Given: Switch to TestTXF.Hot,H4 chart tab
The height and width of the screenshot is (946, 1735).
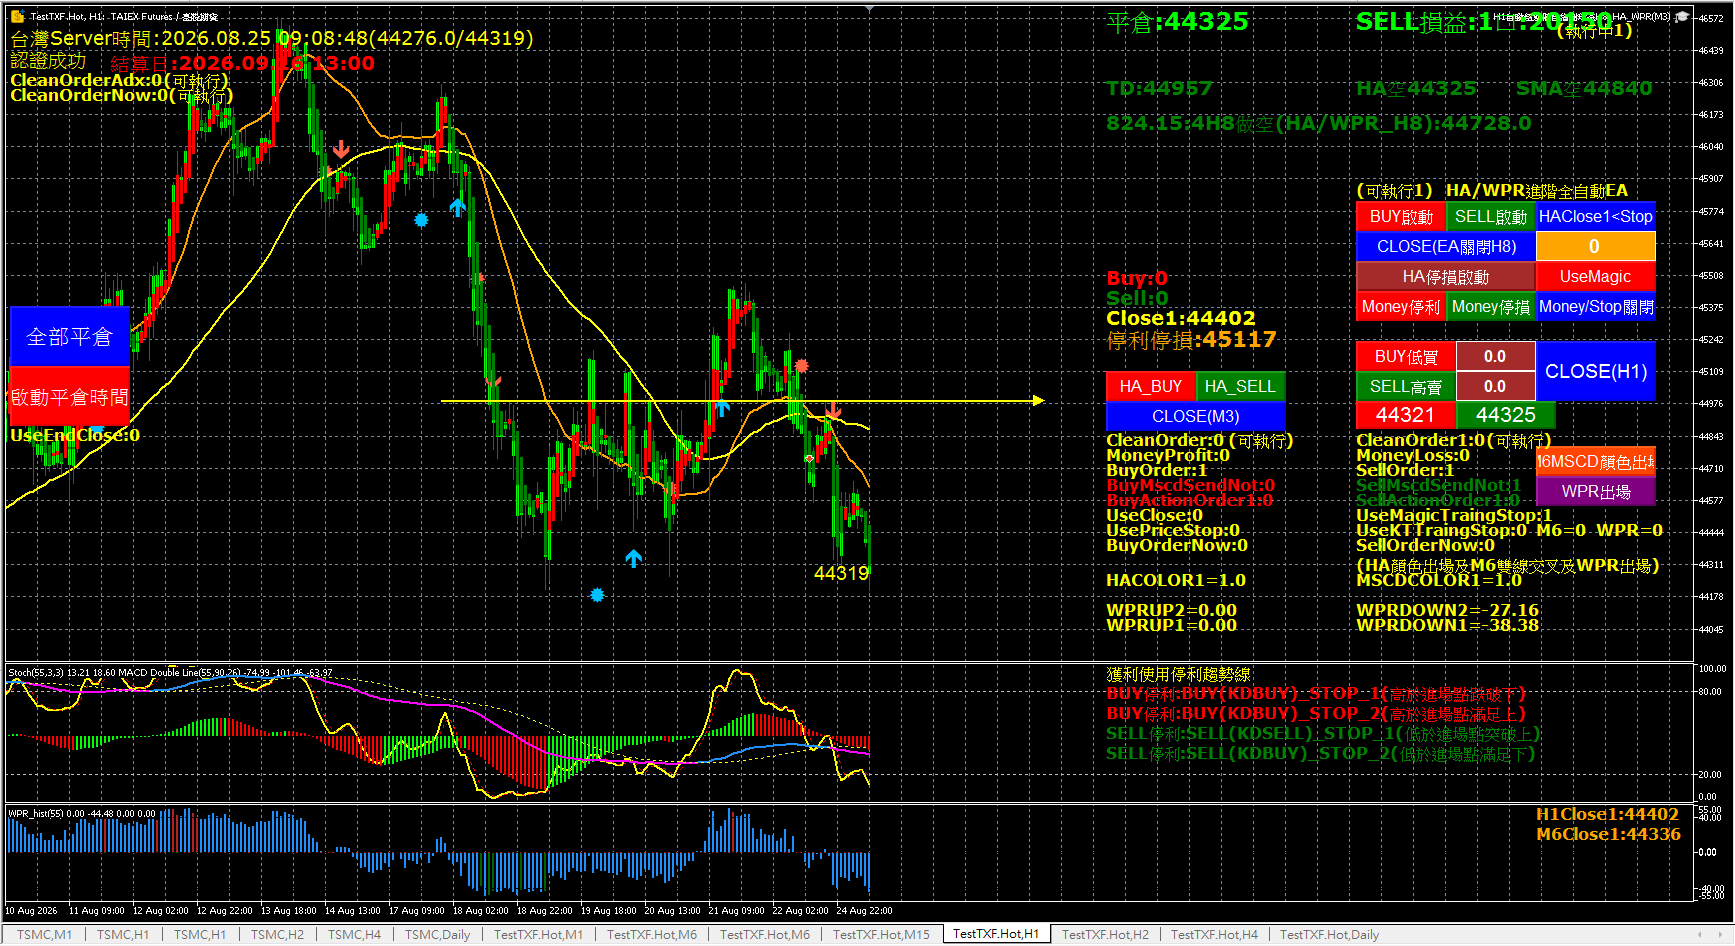Looking at the screenshot, I should 1214,935.
